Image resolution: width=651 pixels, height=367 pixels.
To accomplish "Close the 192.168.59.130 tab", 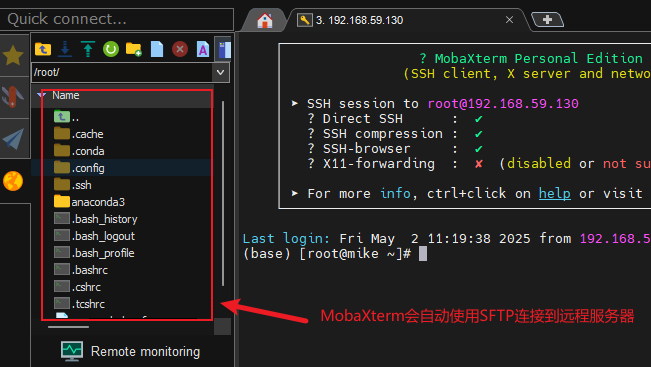I will [x=509, y=20].
